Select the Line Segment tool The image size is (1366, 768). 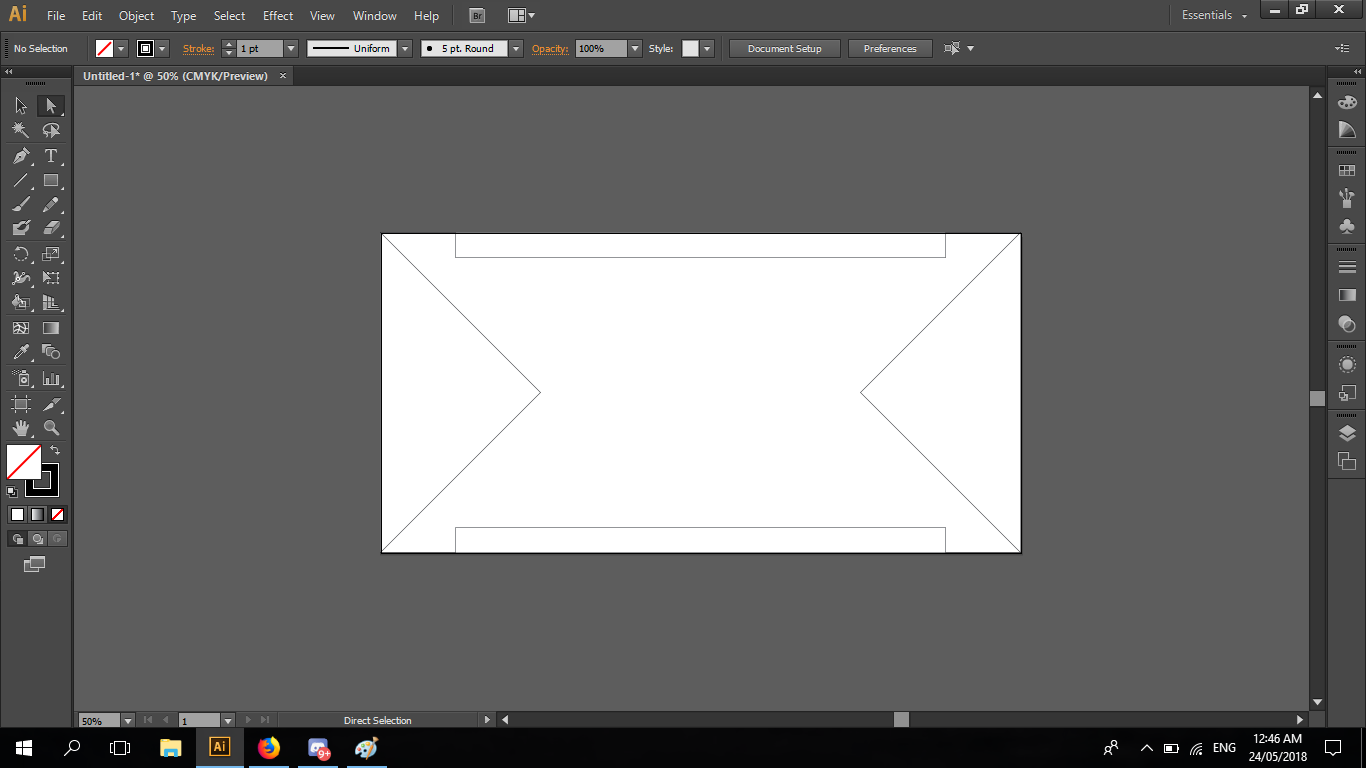pyautogui.click(x=21, y=181)
